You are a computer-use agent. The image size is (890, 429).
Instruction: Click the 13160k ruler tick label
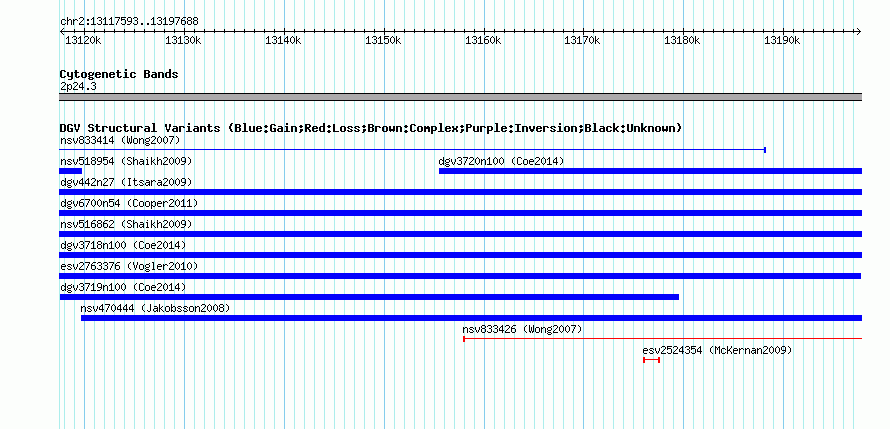[483, 40]
